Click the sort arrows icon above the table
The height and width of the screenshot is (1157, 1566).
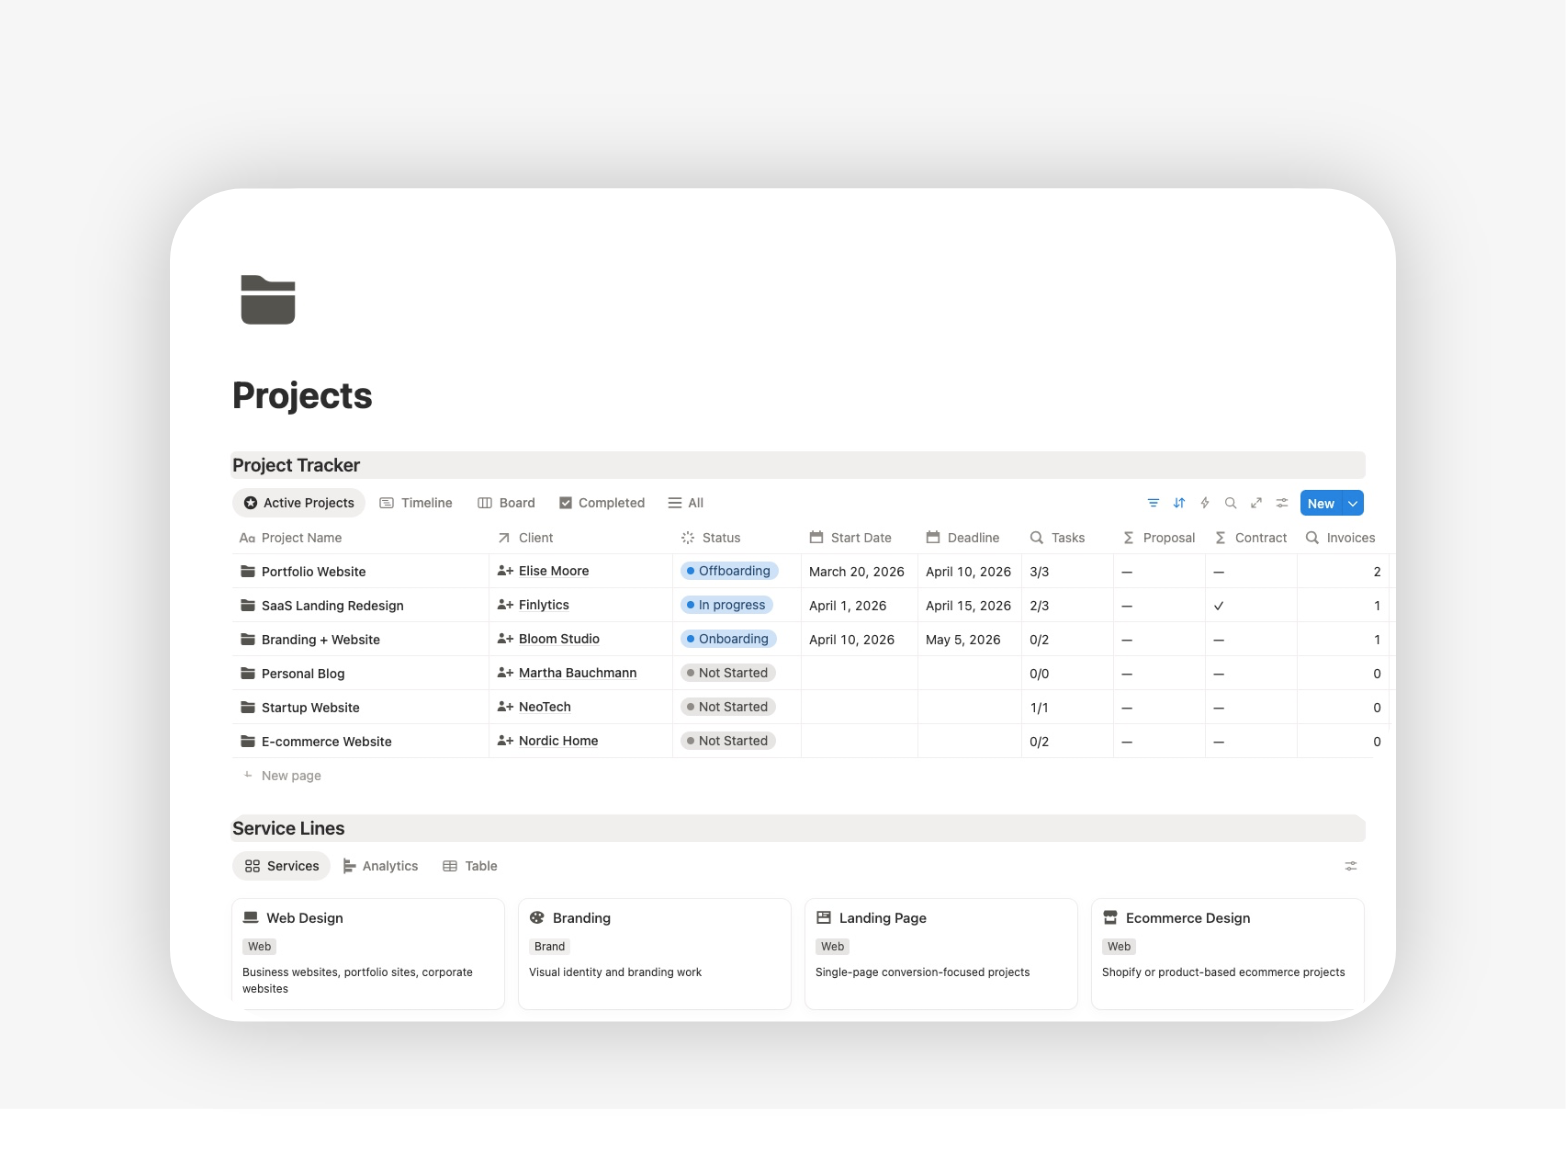point(1179,503)
